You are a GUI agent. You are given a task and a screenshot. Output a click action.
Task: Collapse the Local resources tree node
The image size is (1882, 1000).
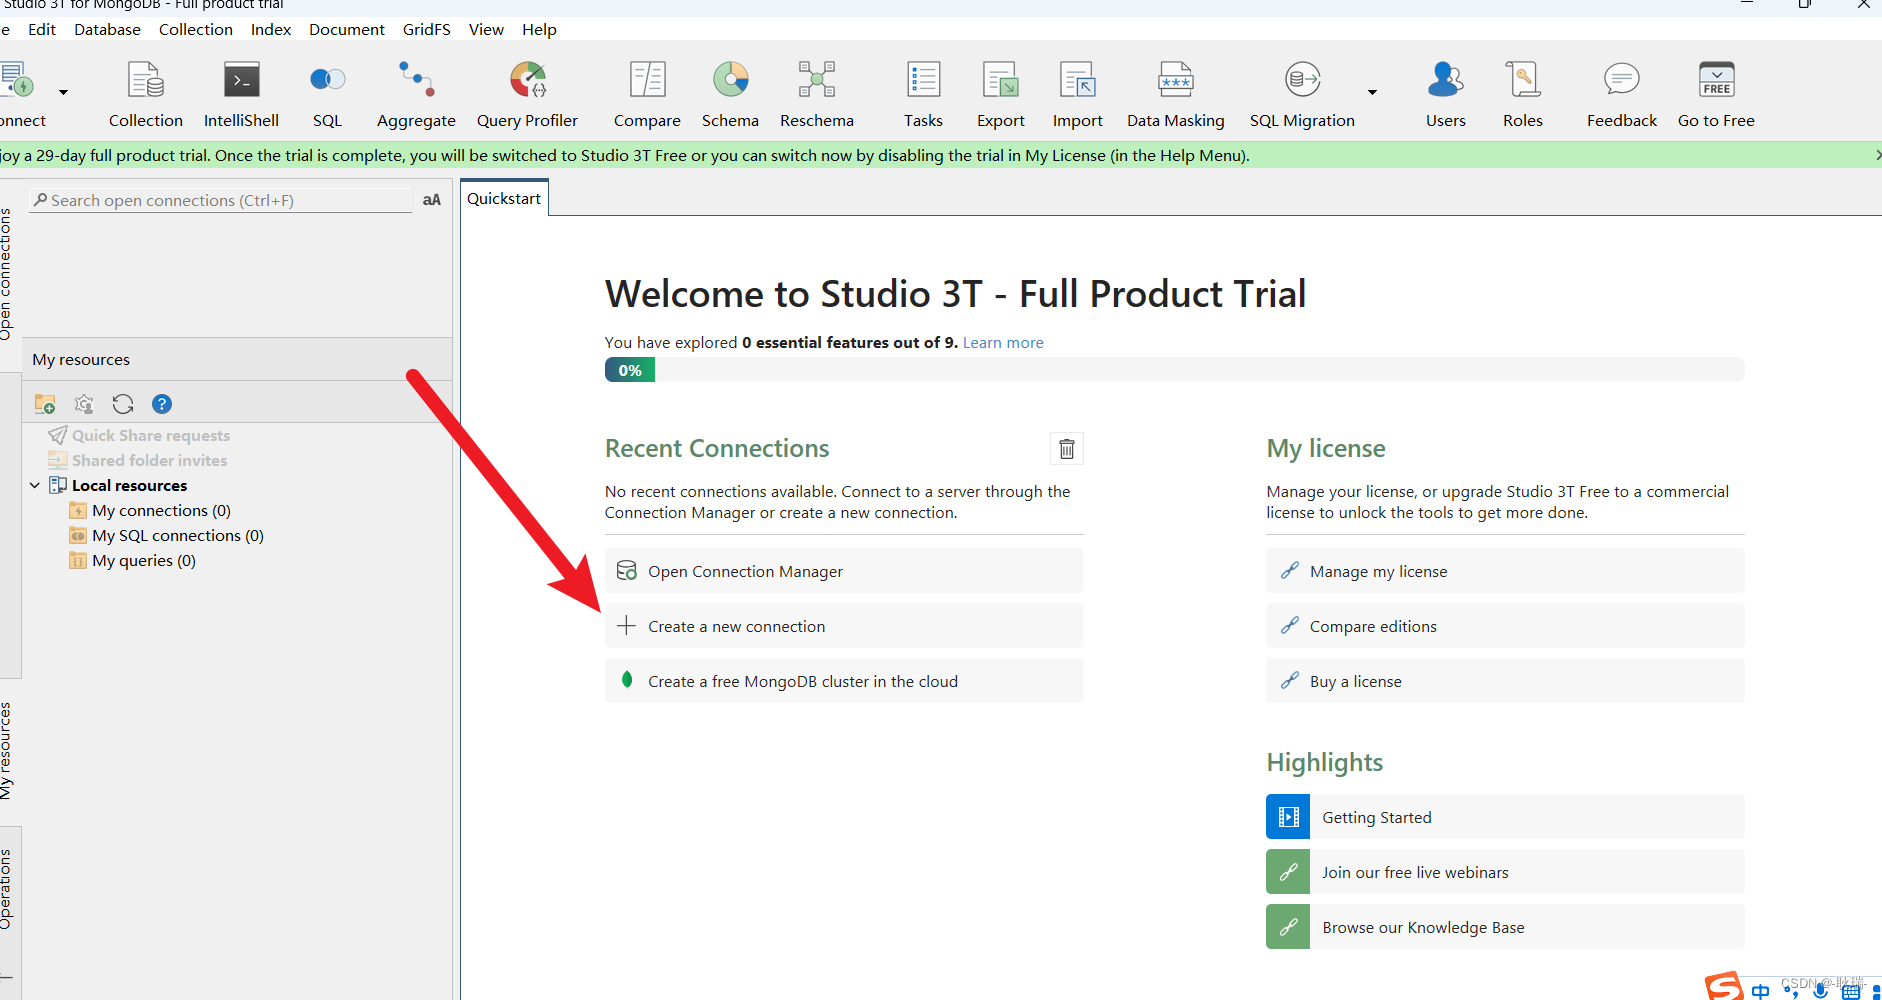point(35,485)
